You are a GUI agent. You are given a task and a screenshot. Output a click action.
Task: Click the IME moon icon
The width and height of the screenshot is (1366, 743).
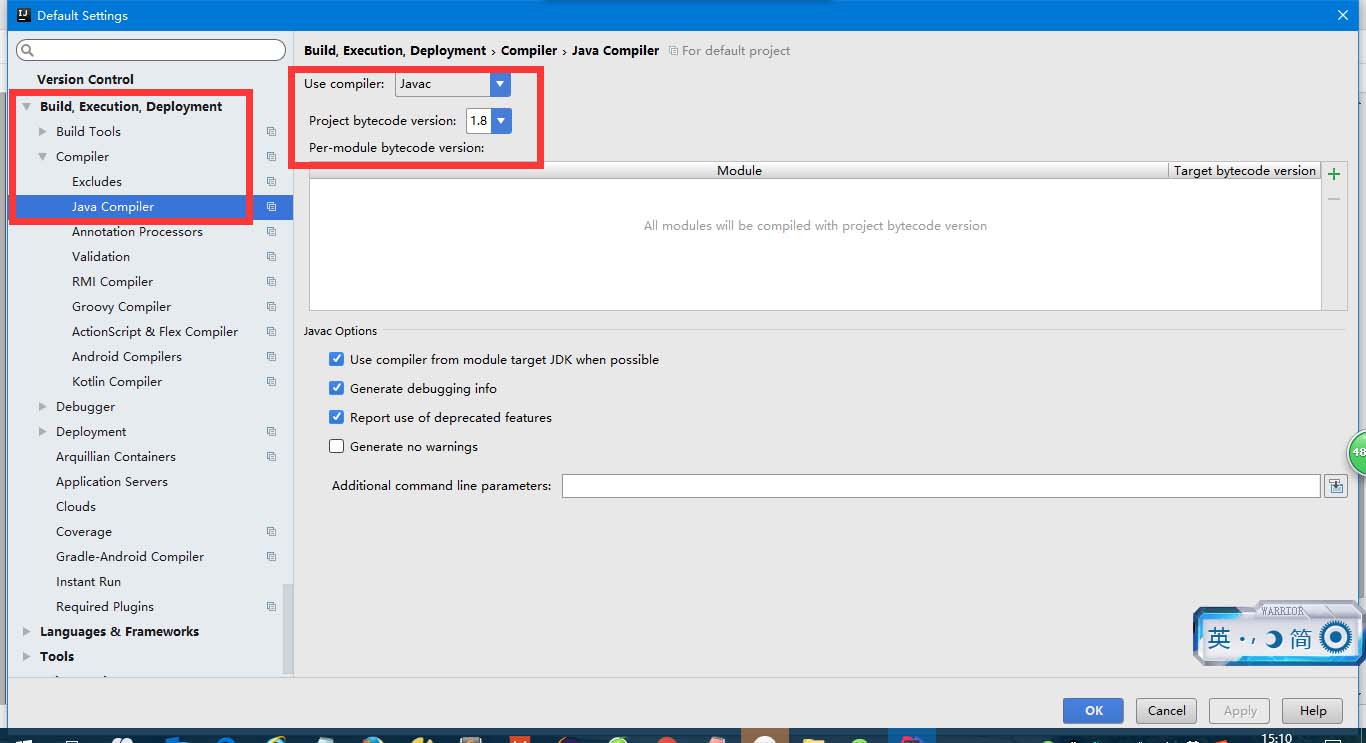[1273, 639]
